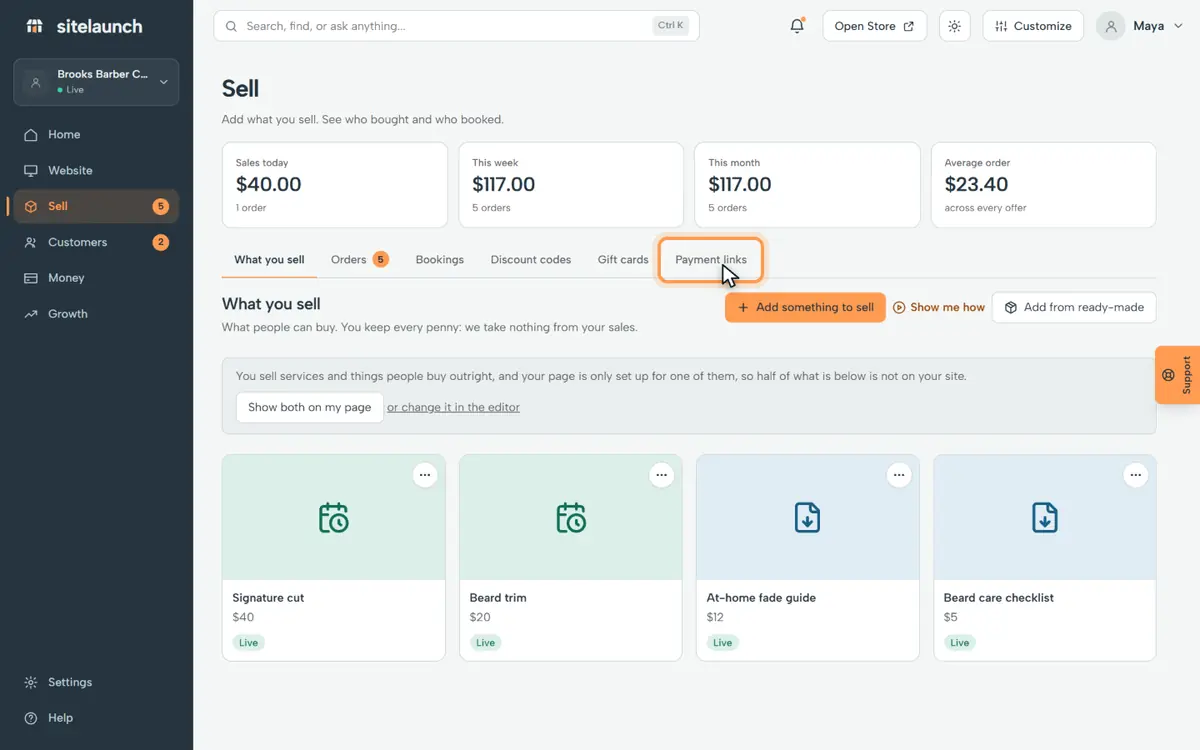Toggle light/dark theme sun icon
The image size is (1200, 750).
(x=955, y=26)
